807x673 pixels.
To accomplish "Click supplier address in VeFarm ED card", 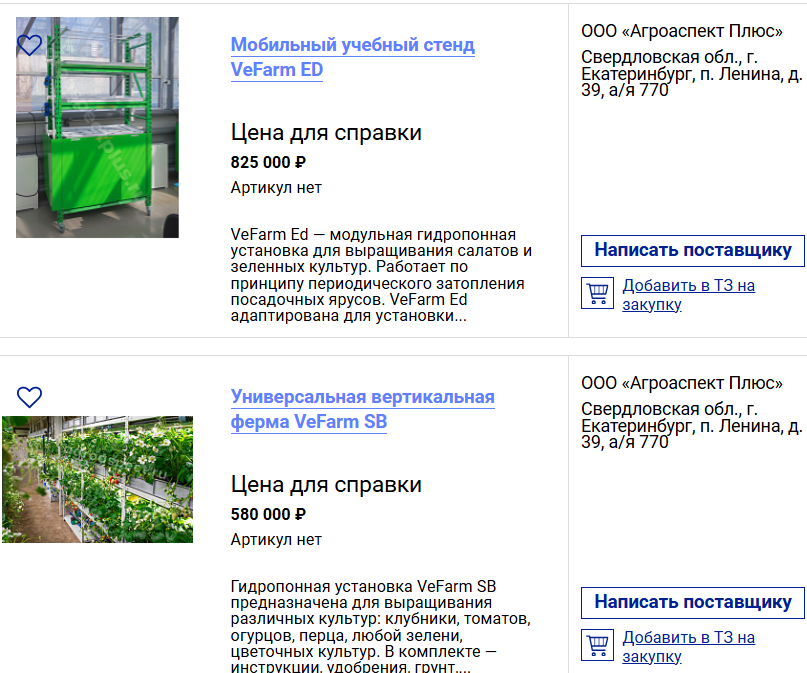I will (x=692, y=74).
